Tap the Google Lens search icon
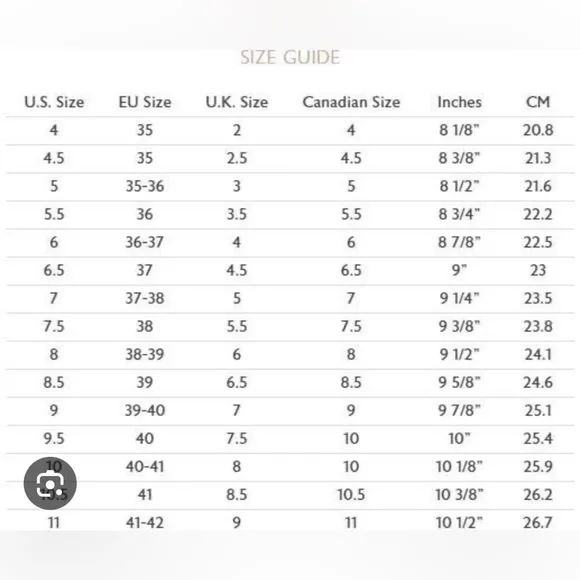Viewport: 580px width, 580px height. pyautogui.click(x=50, y=483)
